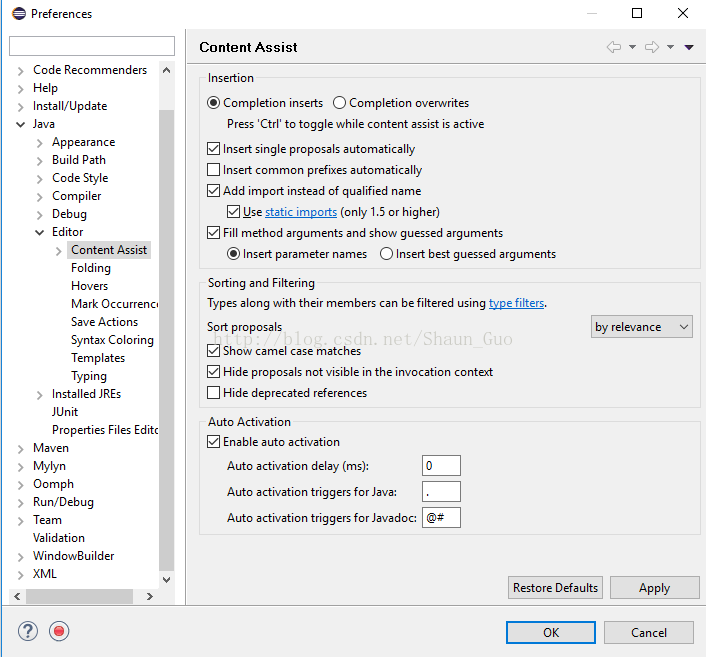Viewport: 706px width, 657px height.
Task: Select Templates in the Editor tree
Action: click(98, 358)
